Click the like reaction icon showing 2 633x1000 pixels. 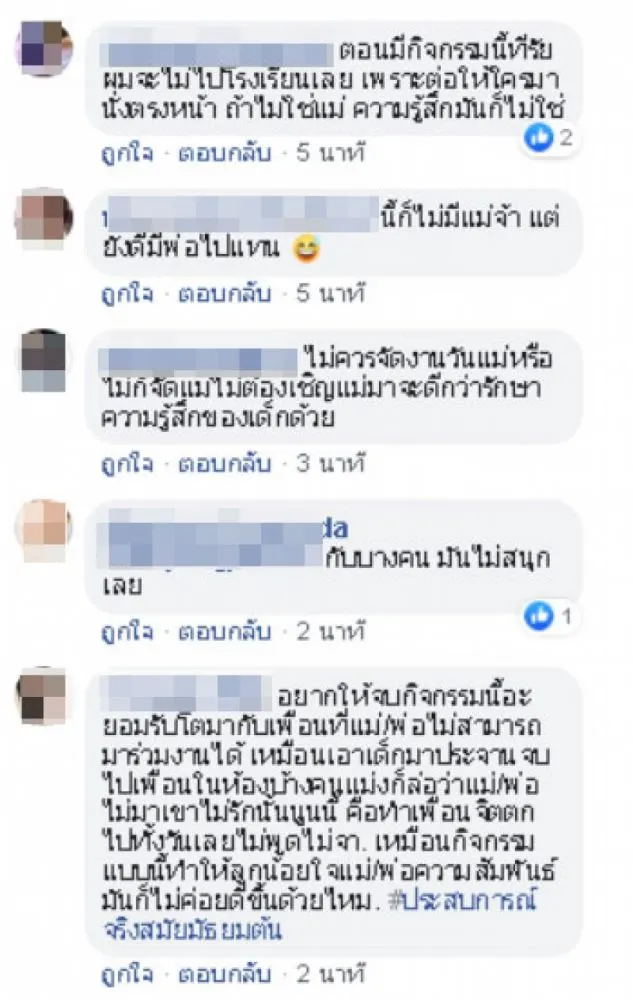(539, 138)
